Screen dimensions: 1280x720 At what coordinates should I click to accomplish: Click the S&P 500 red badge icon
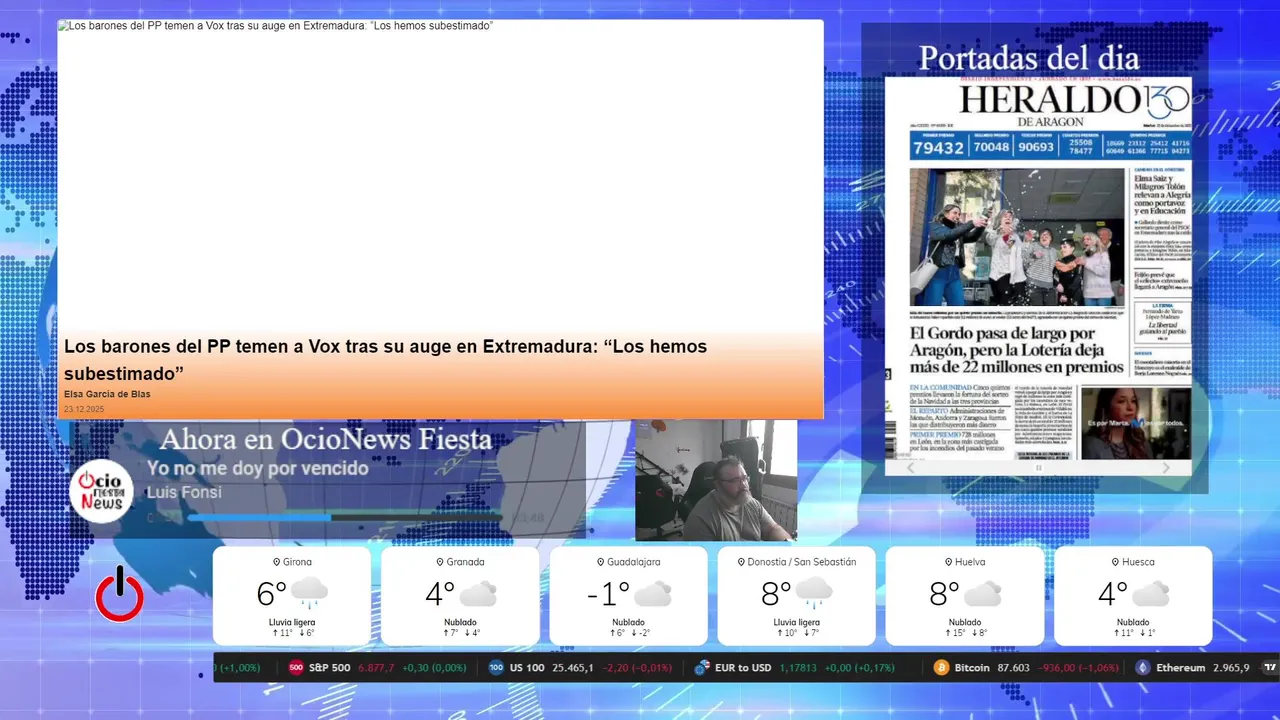tap(296, 667)
